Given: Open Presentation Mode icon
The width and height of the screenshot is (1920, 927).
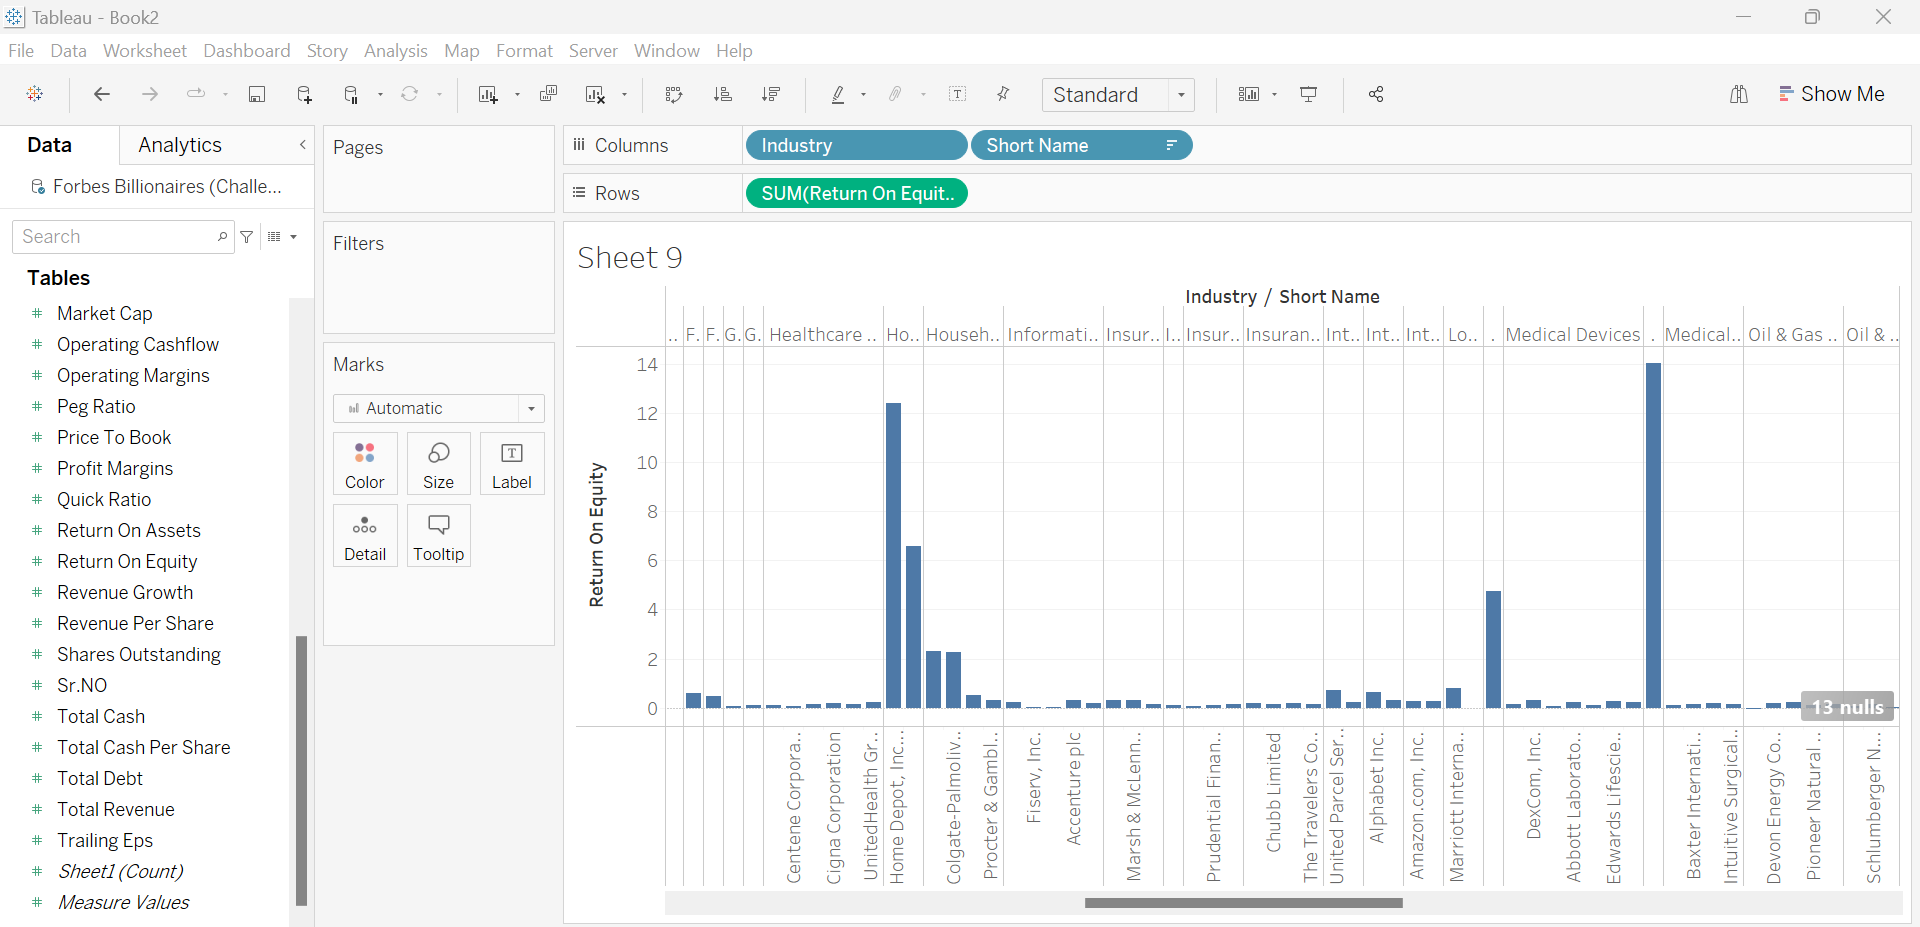Looking at the screenshot, I should [x=1308, y=94].
